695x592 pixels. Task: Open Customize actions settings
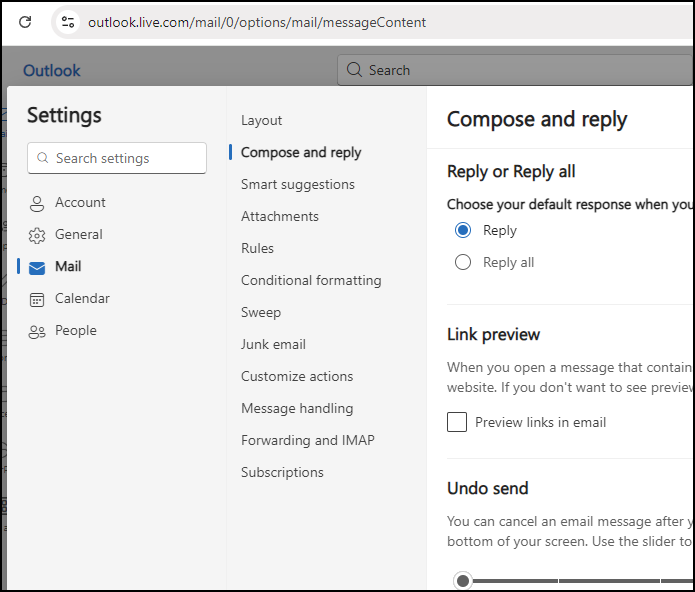297,376
